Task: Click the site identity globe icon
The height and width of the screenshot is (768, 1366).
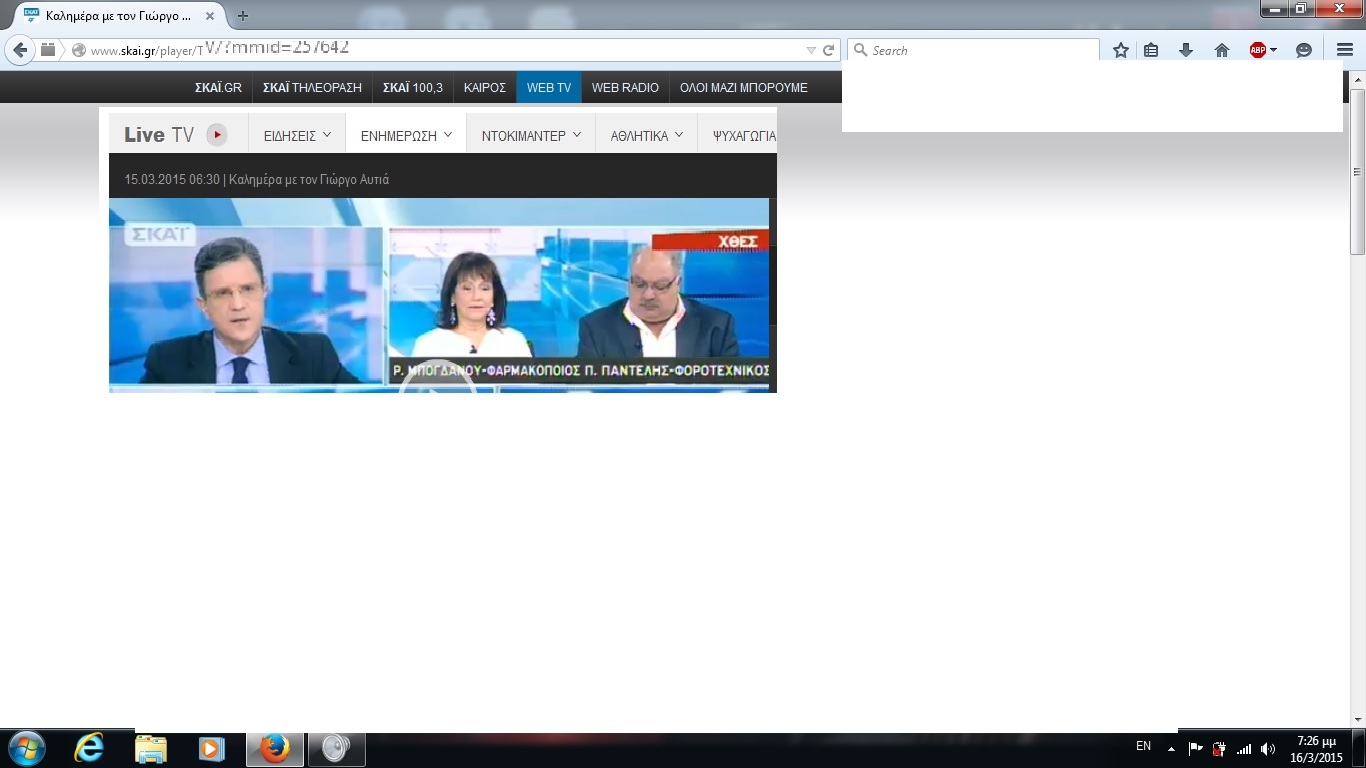Action: pyautogui.click(x=79, y=50)
